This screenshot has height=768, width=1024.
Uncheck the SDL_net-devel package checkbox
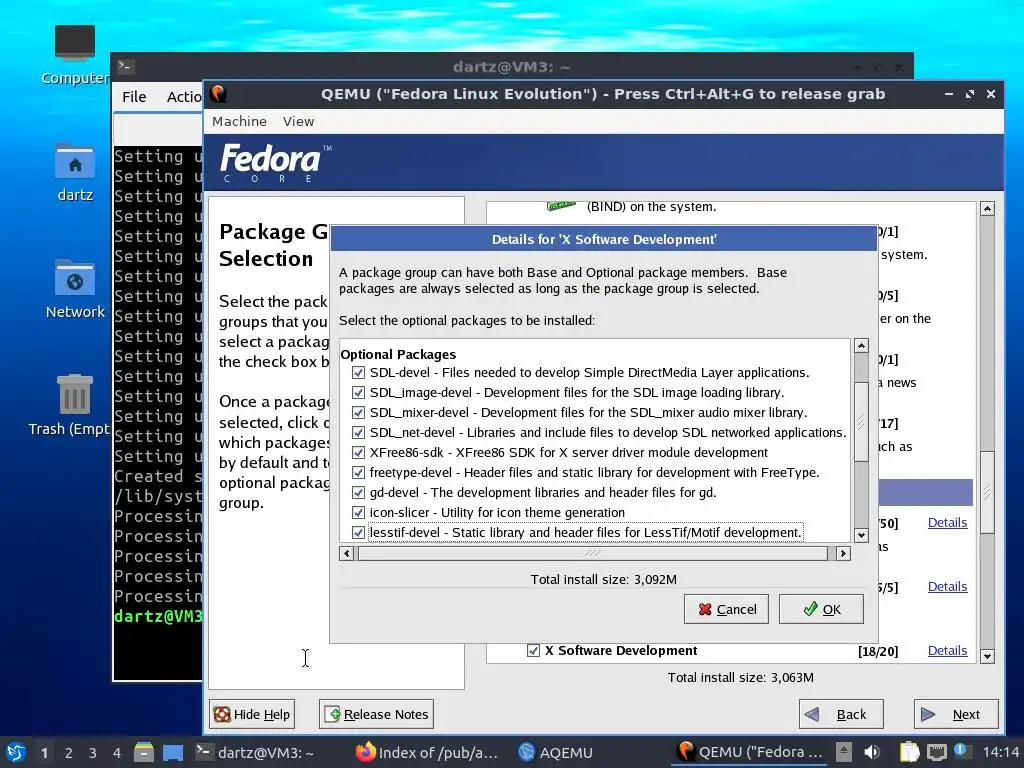tap(358, 433)
